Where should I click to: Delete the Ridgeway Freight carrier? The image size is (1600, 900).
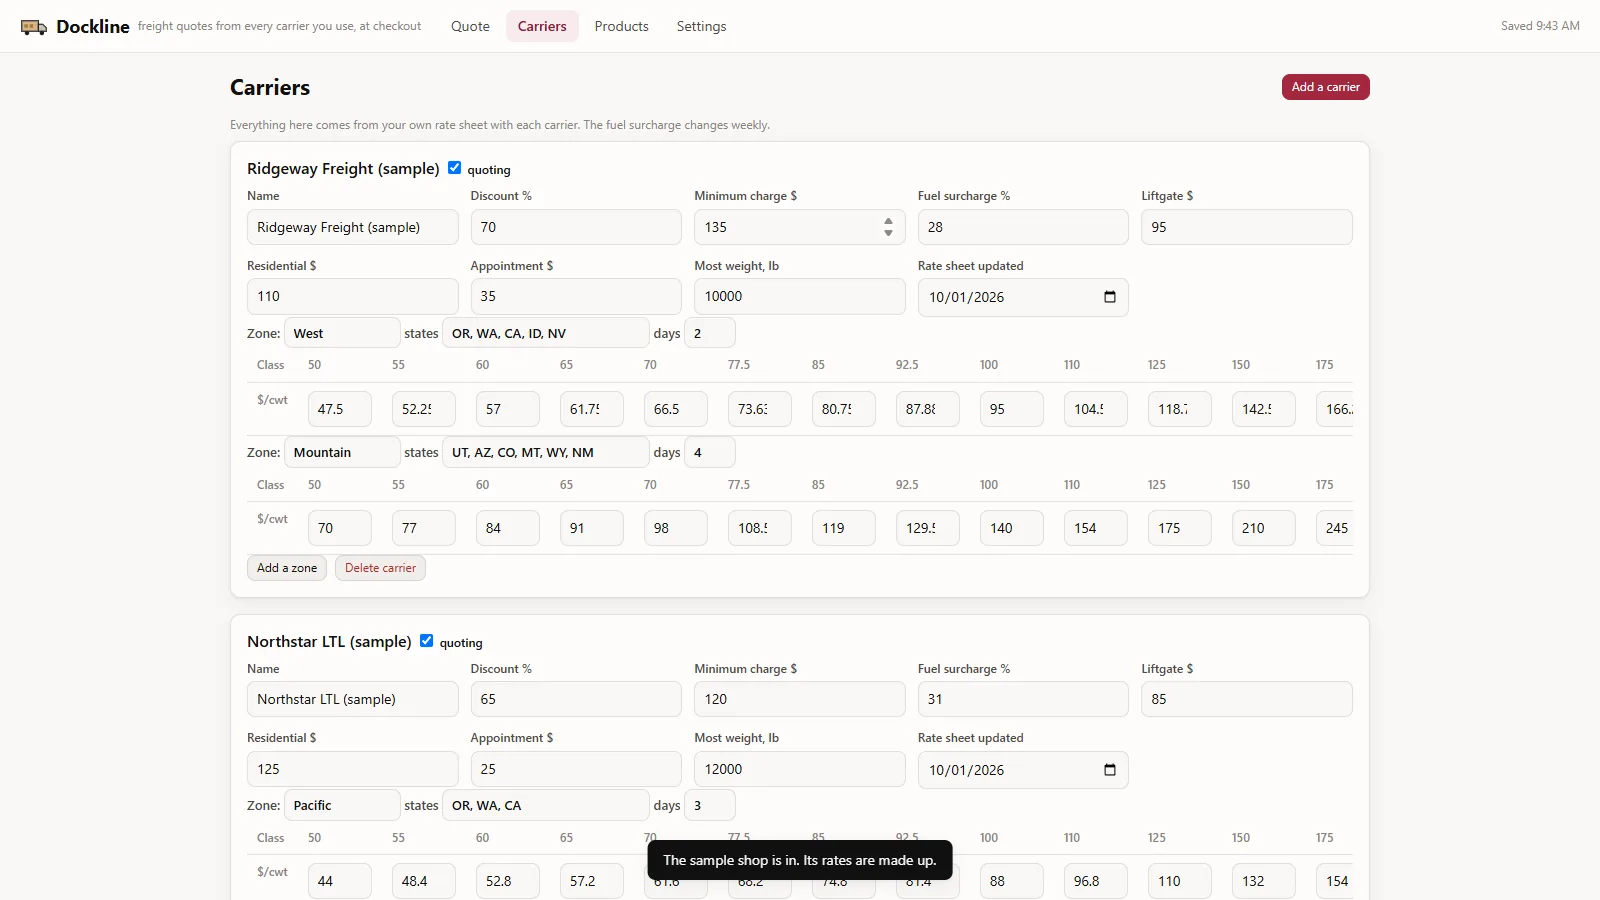(x=380, y=568)
